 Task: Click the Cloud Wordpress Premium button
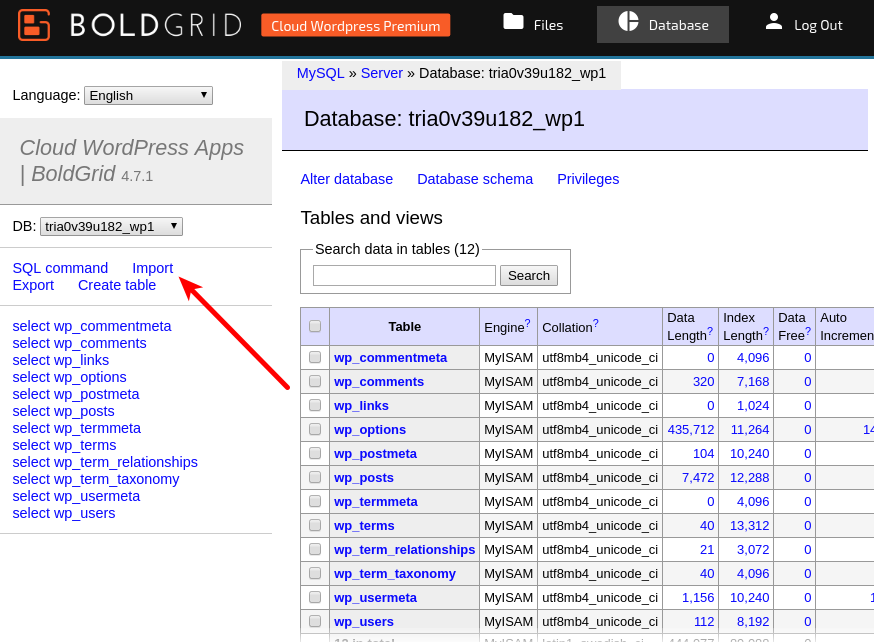356,26
